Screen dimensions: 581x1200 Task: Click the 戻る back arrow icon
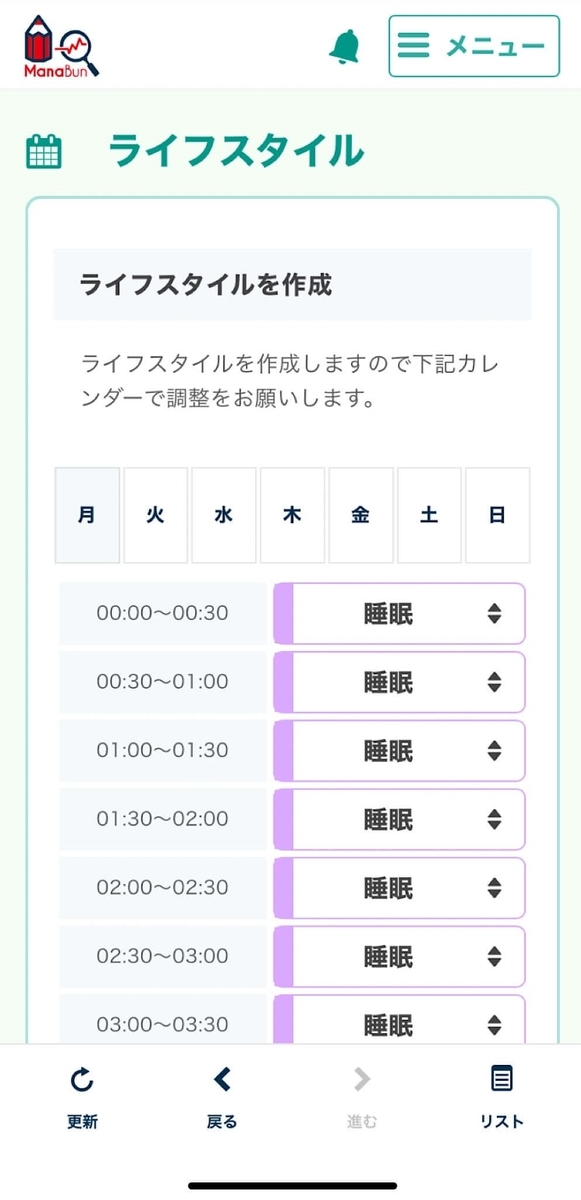click(221, 1078)
